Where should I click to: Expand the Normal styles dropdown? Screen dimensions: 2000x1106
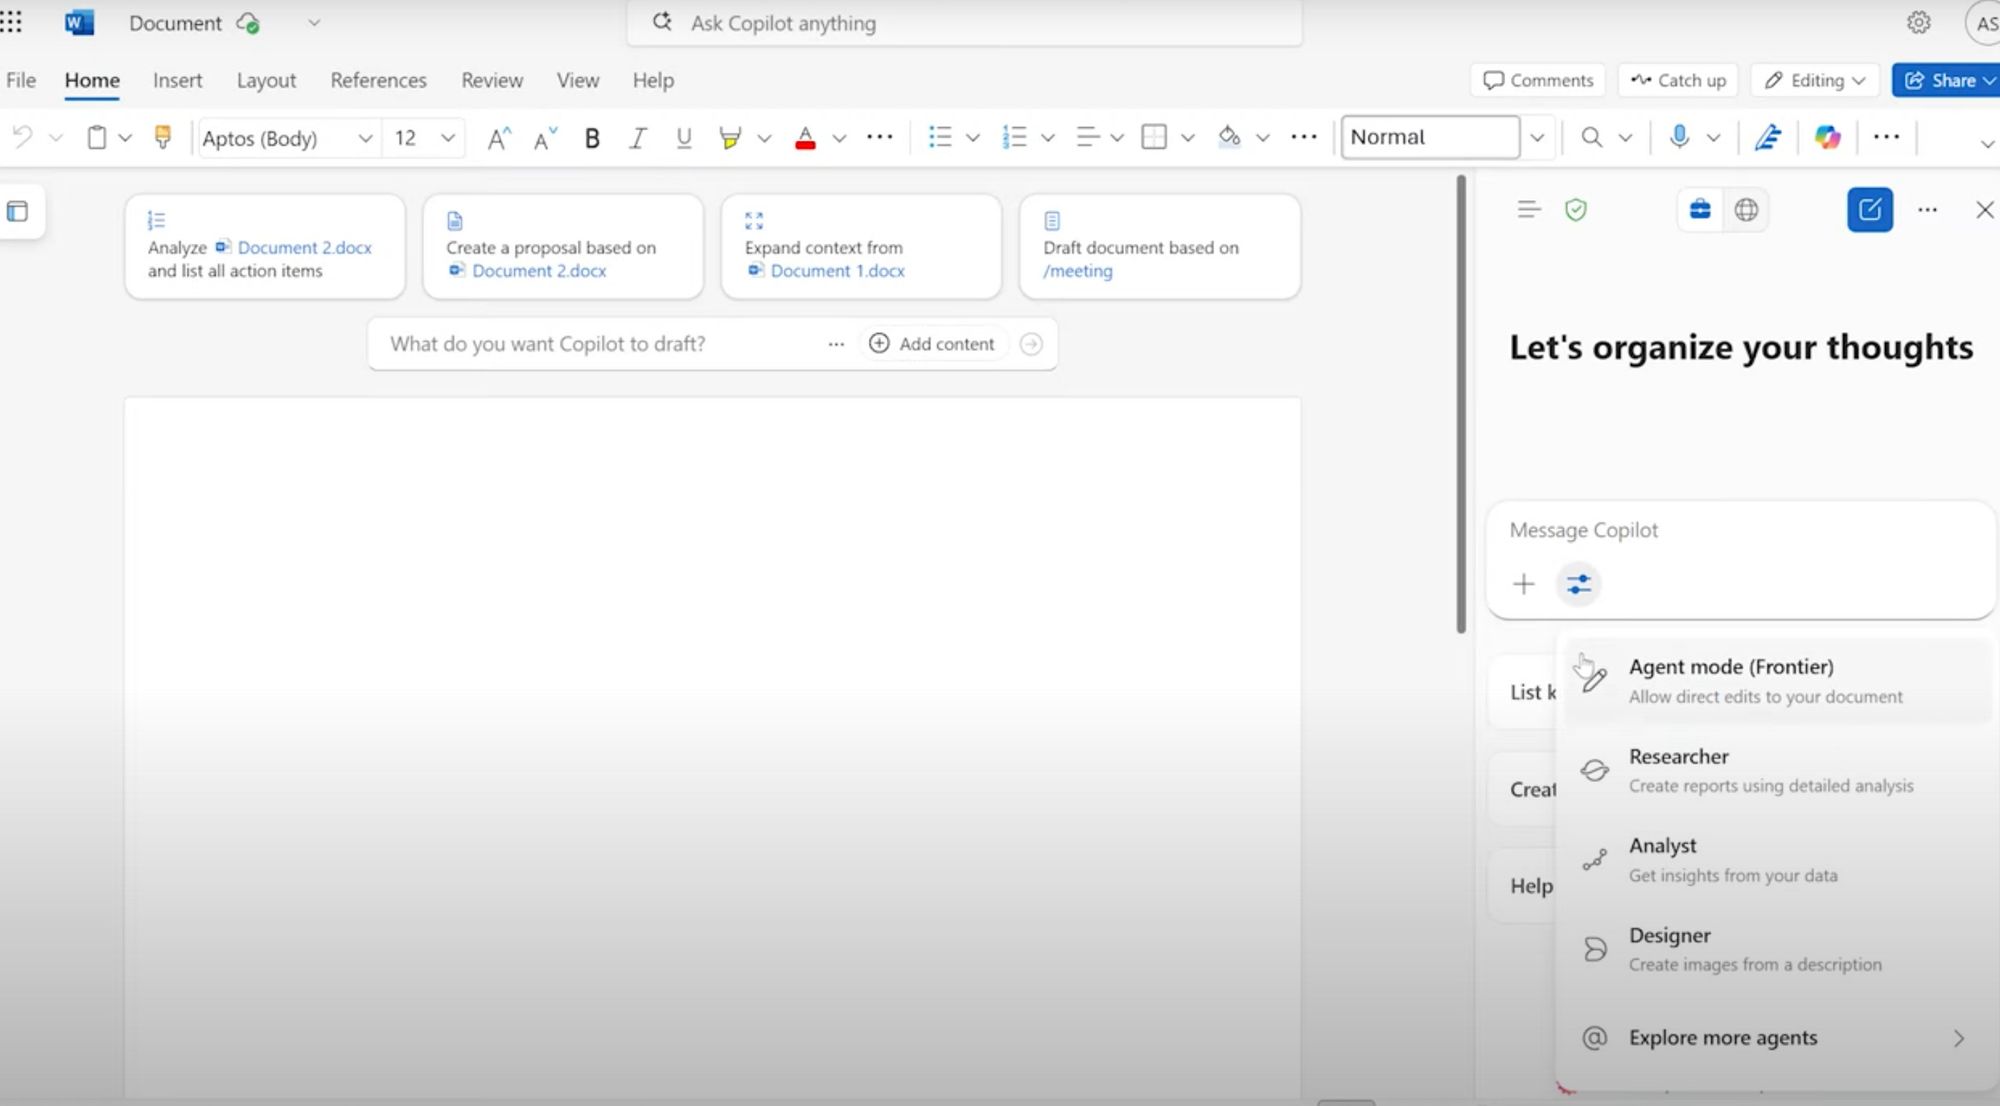[1537, 137]
